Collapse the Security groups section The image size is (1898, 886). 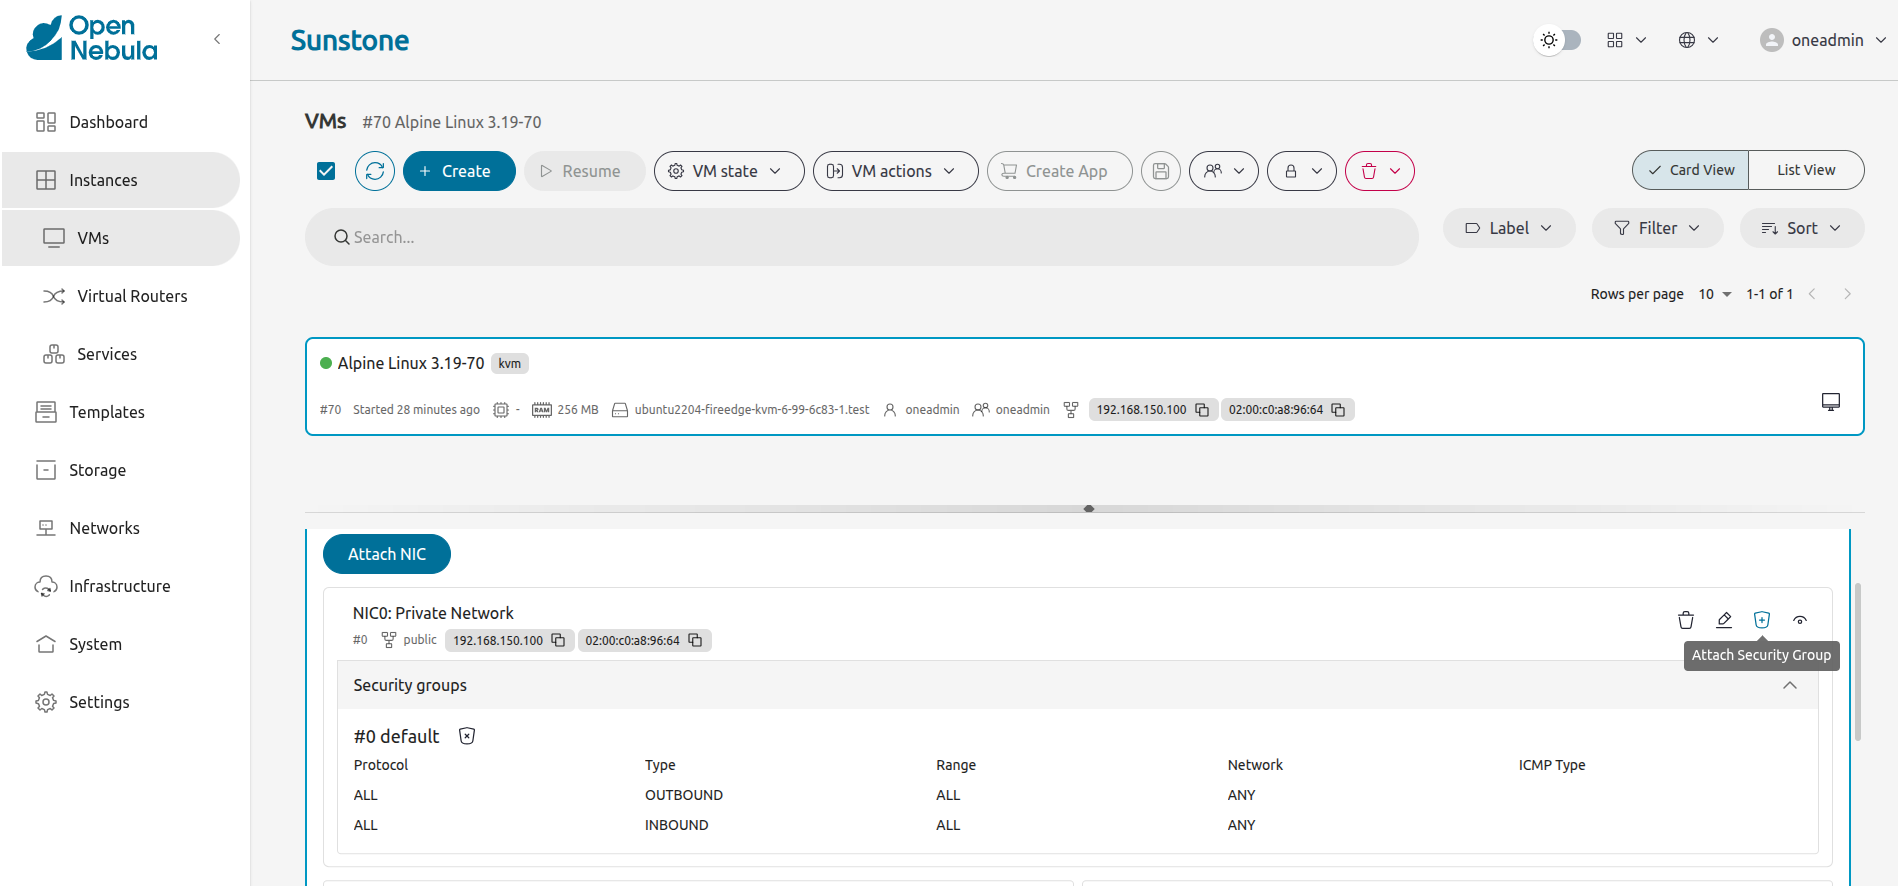coord(1789,685)
